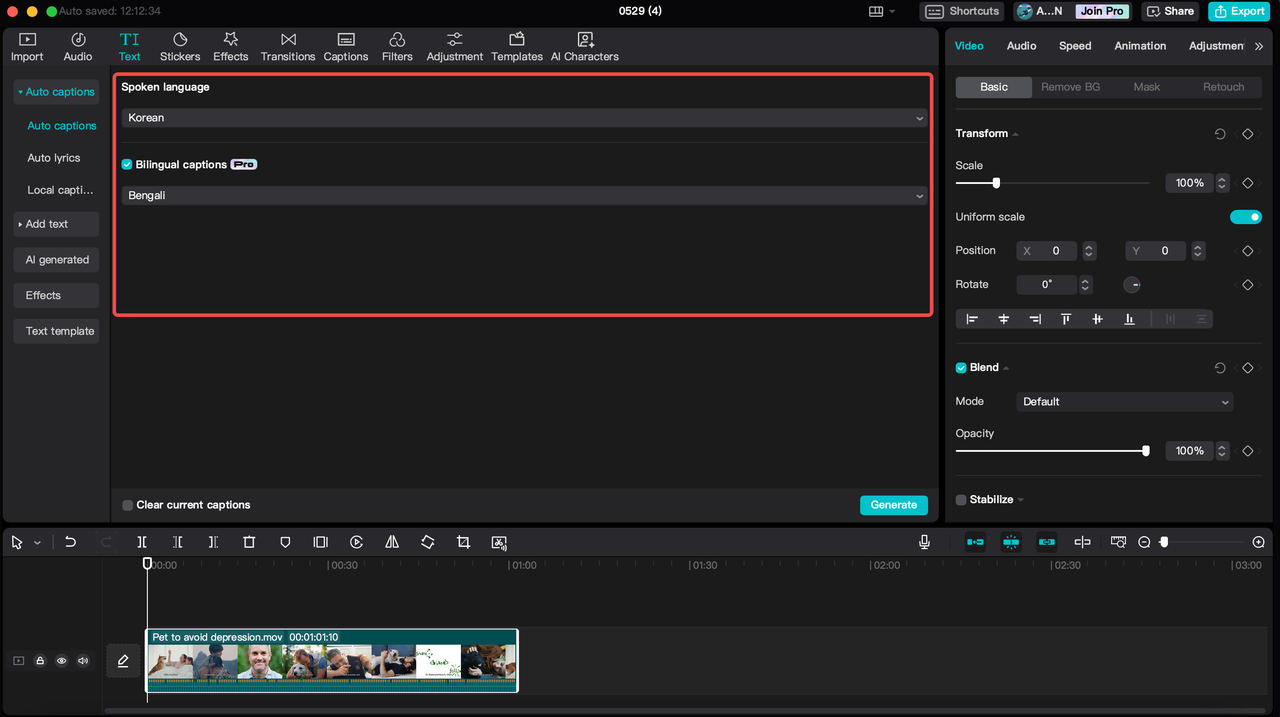Toggle auto snapping in timeline
This screenshot has height=717, width=1280.
click(1011, 542)
